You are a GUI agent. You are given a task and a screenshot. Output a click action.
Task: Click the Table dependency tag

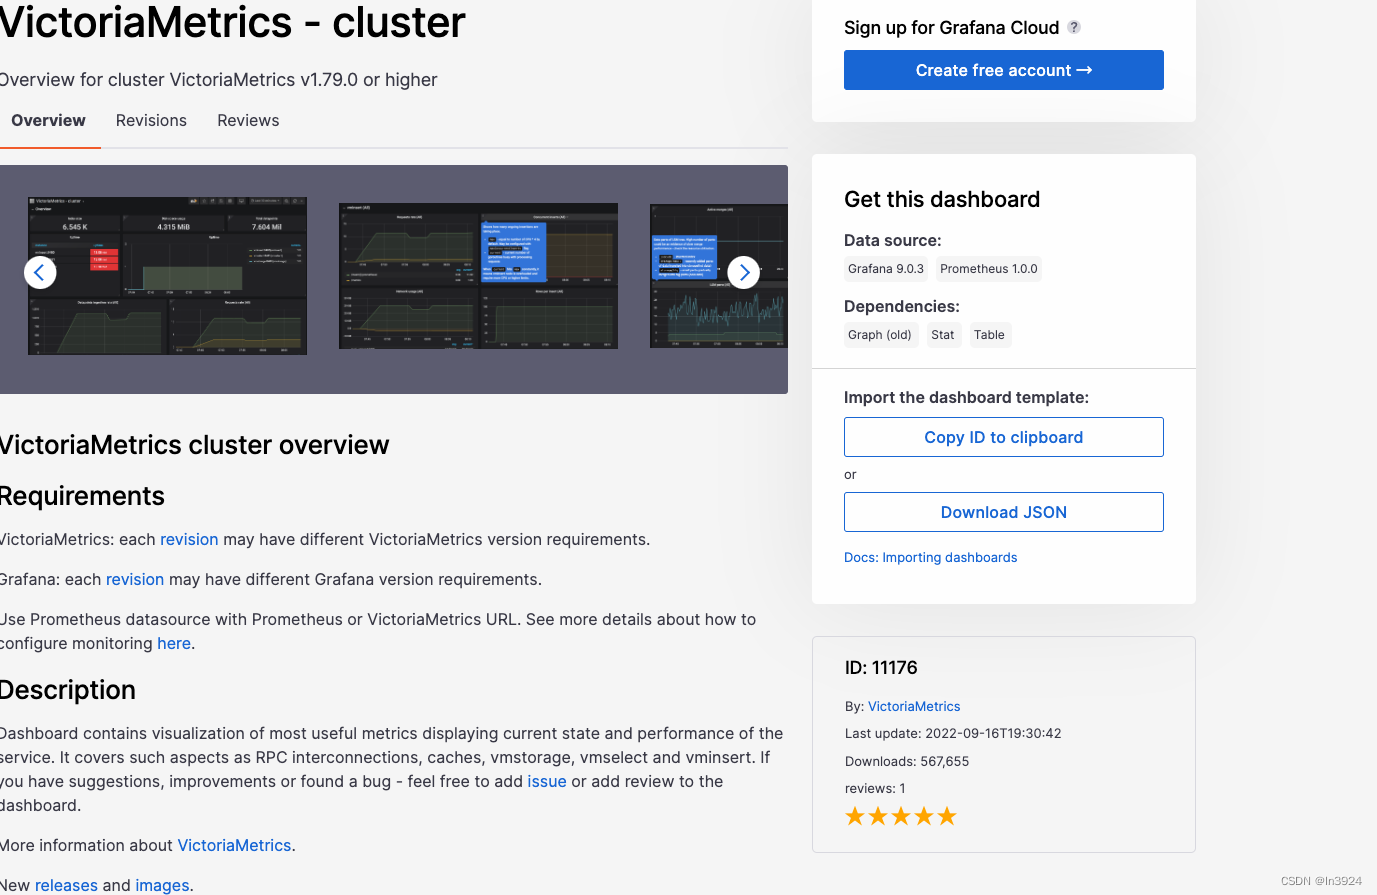click(x=989, y=335)
